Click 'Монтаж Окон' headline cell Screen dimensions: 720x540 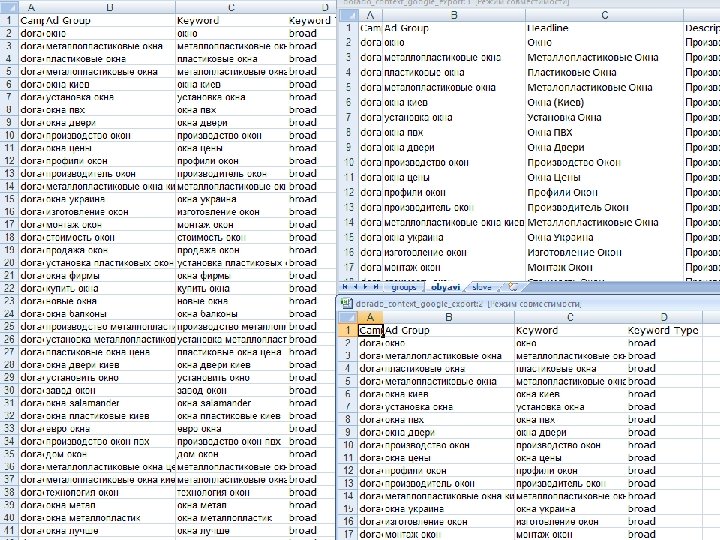[605, 267]
